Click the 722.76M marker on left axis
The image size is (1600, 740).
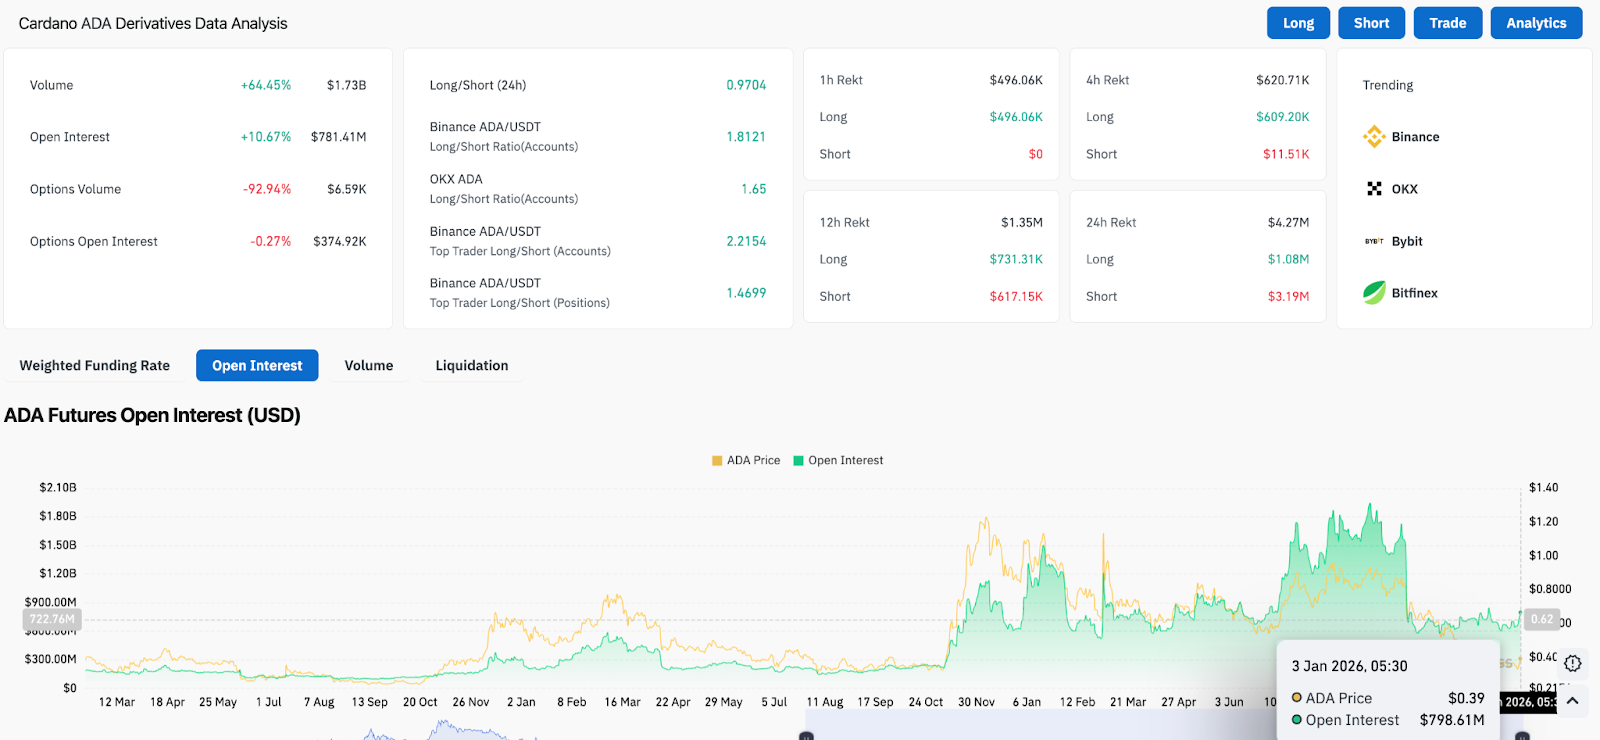(52, 619)
